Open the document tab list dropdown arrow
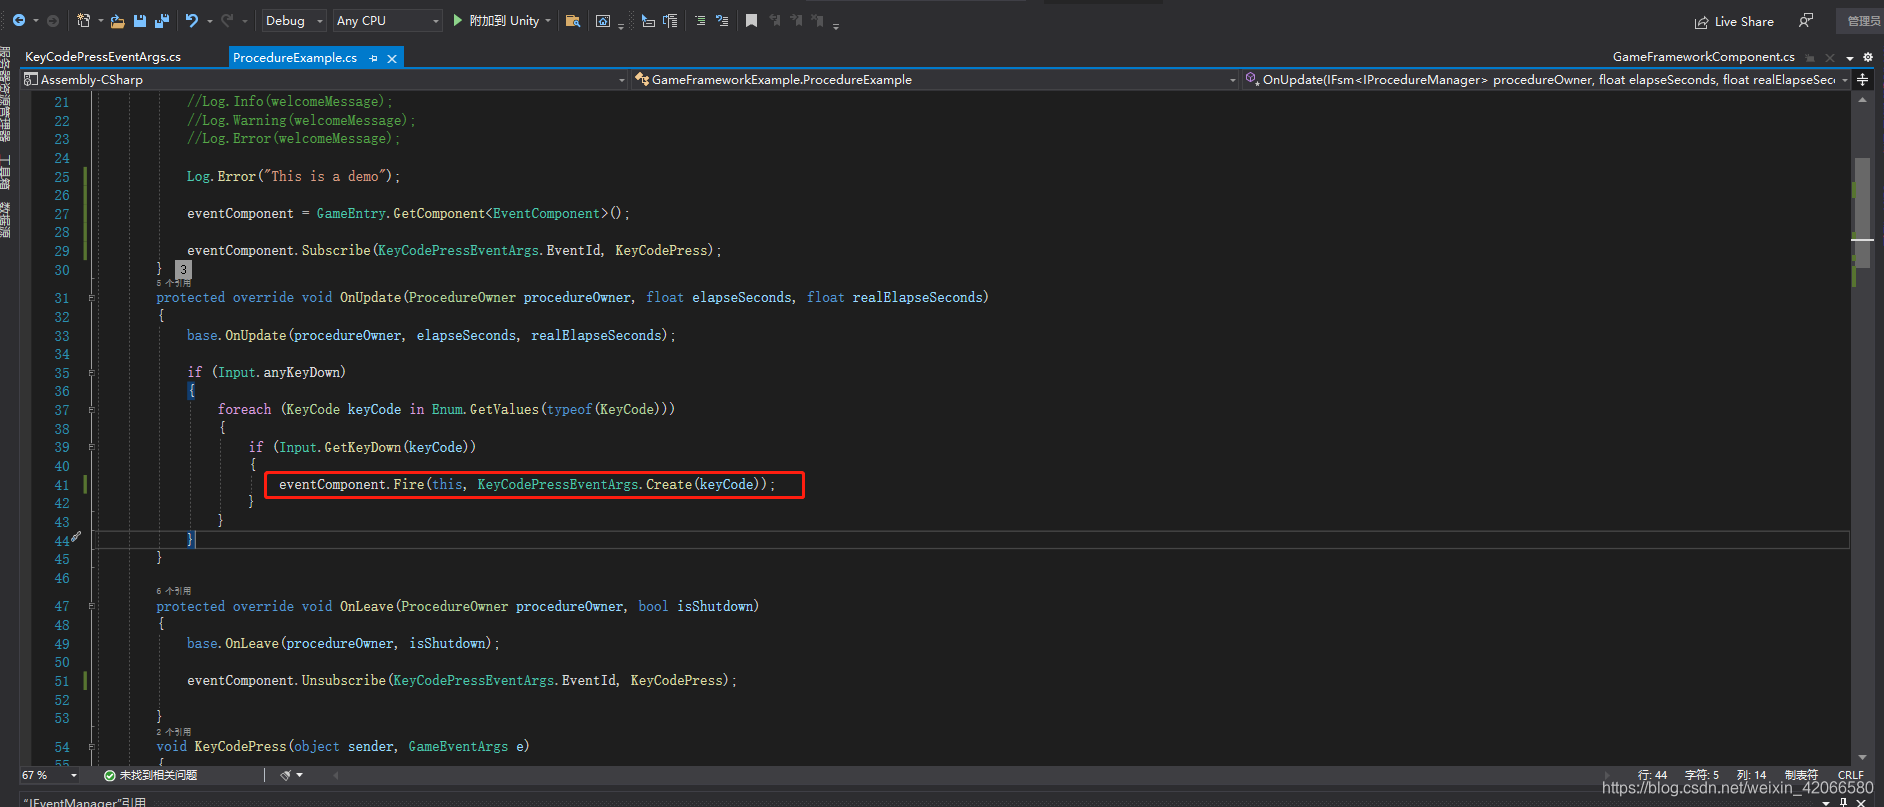 1850,58
